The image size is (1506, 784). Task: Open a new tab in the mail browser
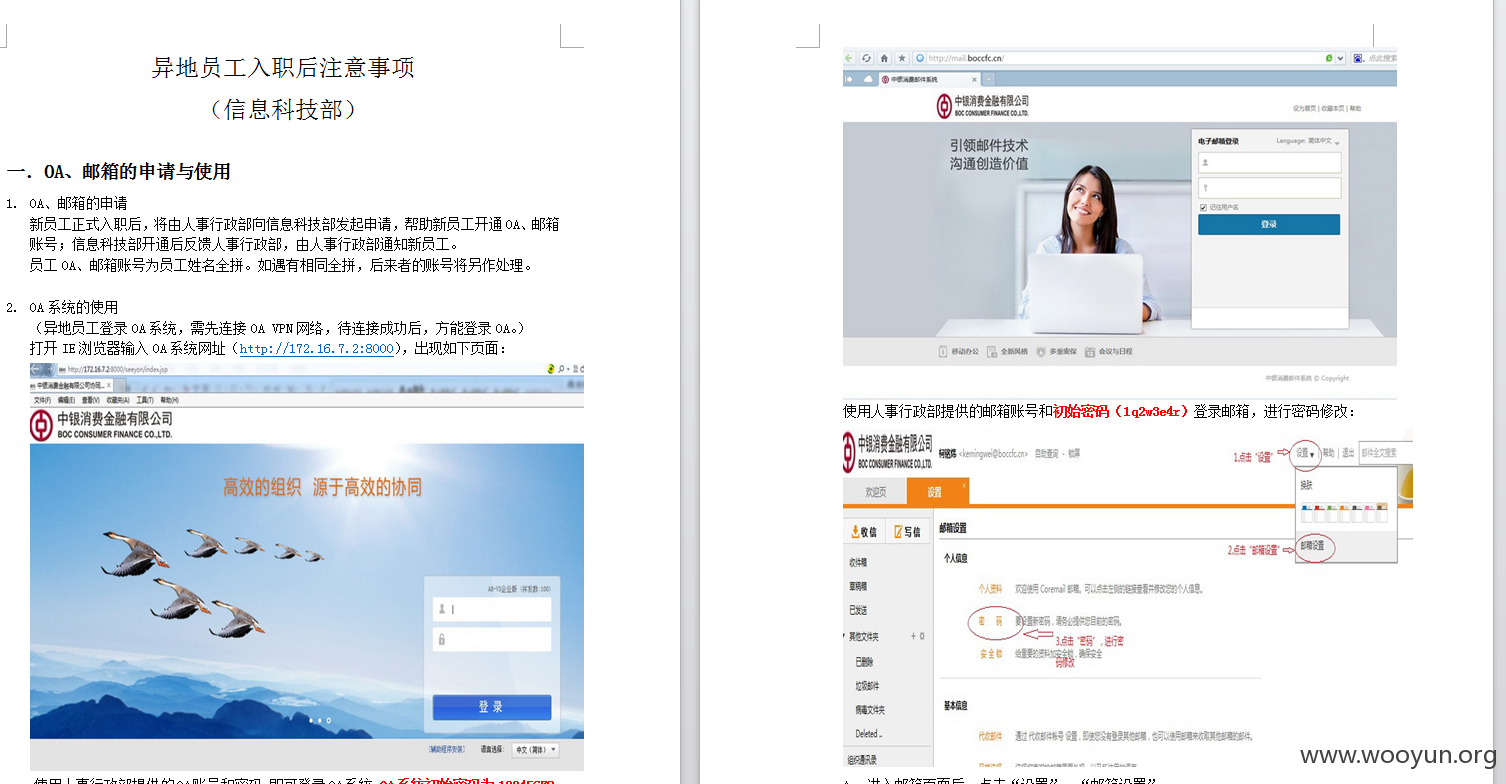[989, 80]
